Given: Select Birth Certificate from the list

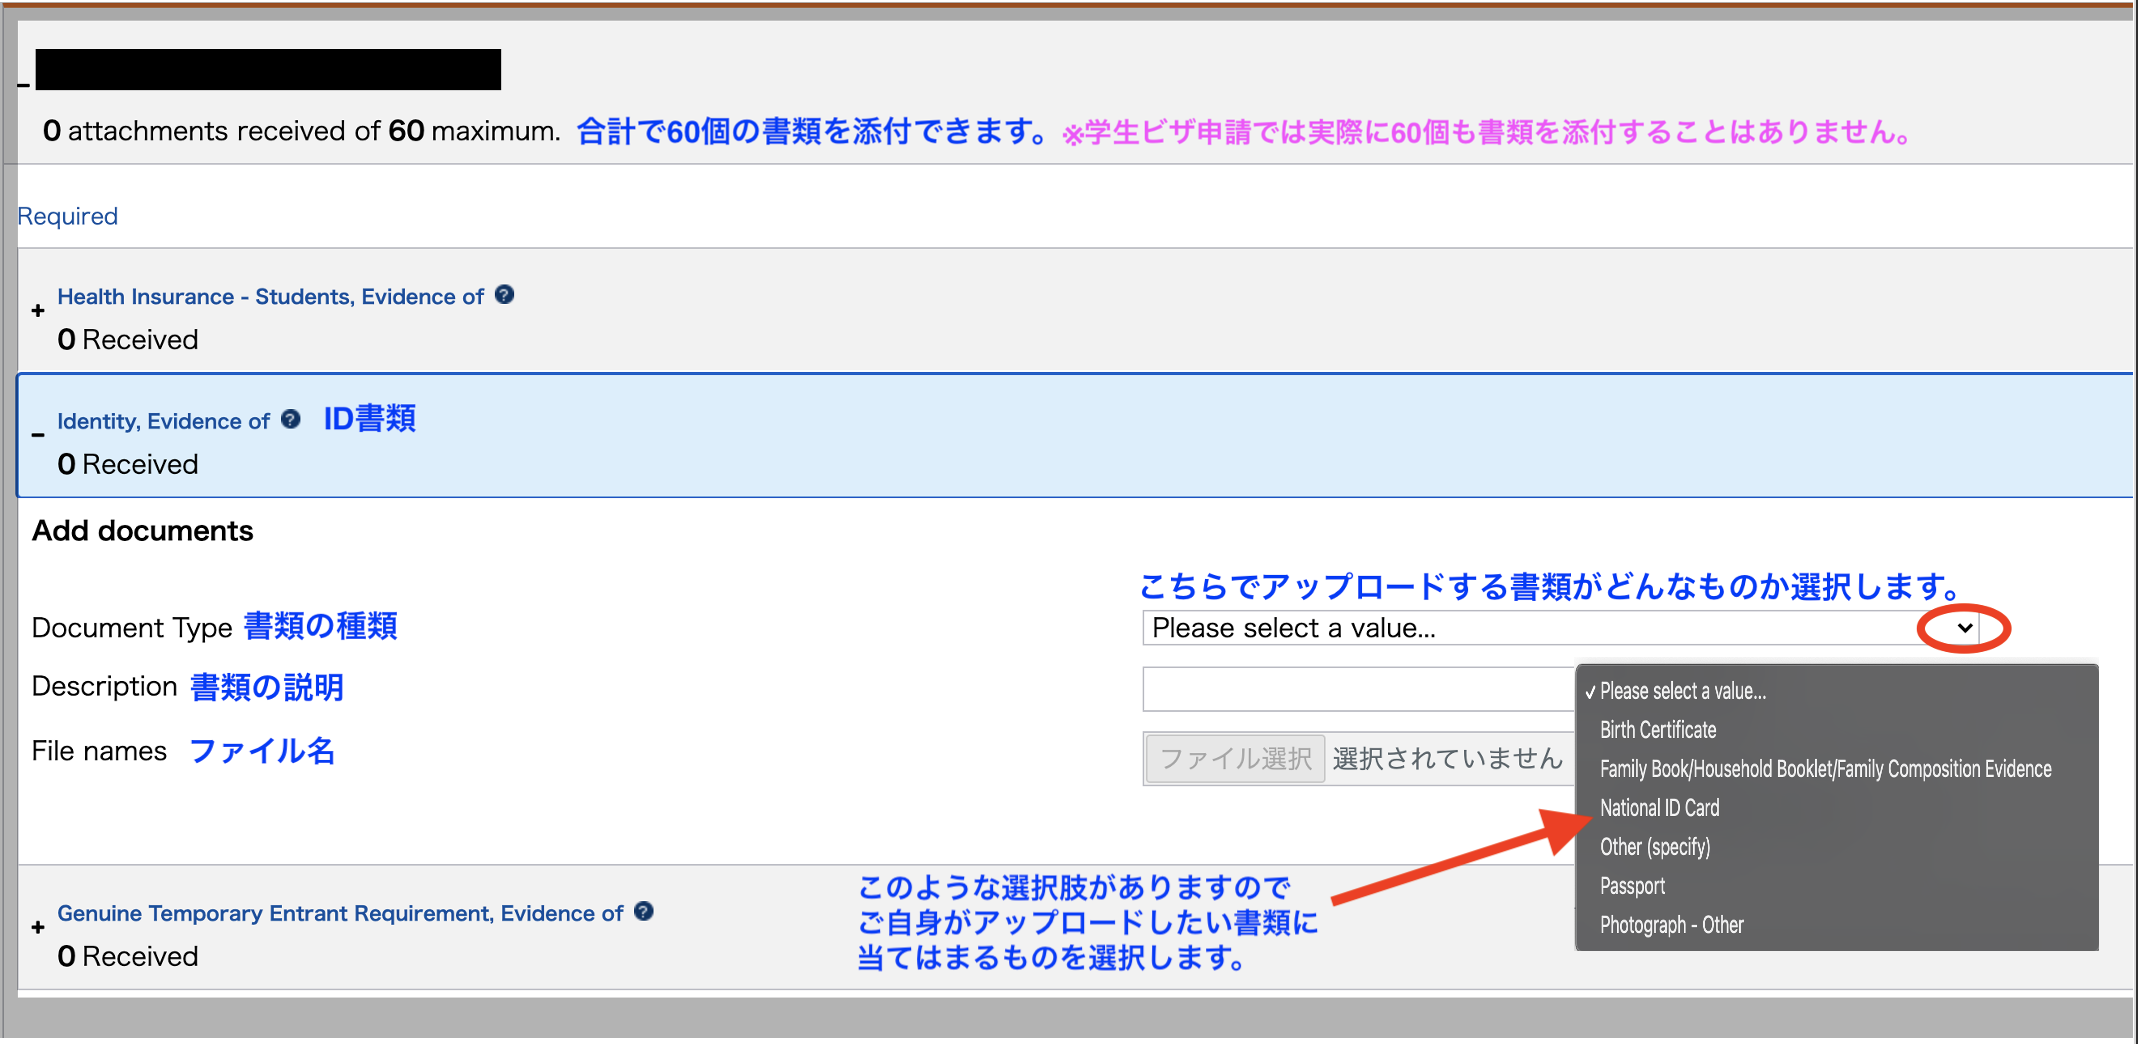Looking at the screenshot, I should click(x=1657, y=730).
